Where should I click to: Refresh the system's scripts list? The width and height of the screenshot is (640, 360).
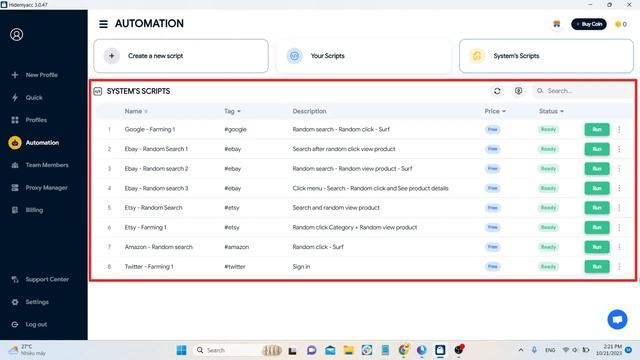(497, 91)
